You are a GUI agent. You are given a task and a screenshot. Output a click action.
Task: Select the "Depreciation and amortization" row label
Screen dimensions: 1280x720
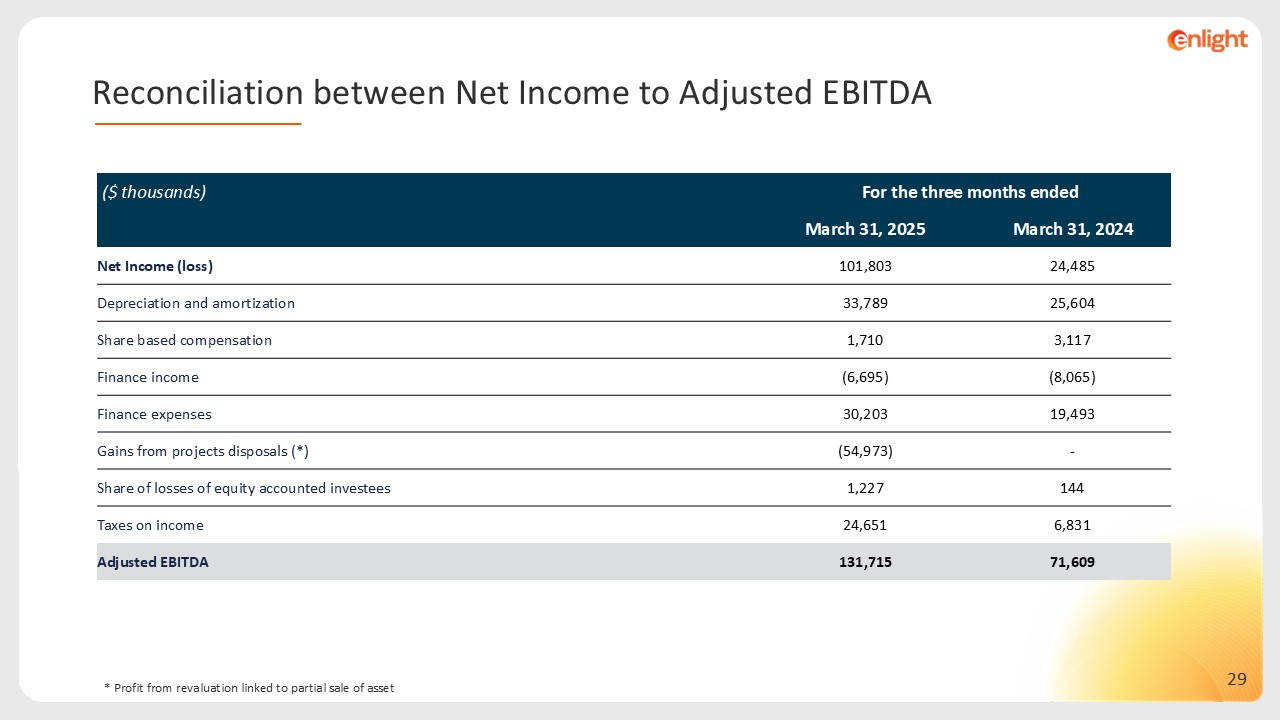click(196, 303)
